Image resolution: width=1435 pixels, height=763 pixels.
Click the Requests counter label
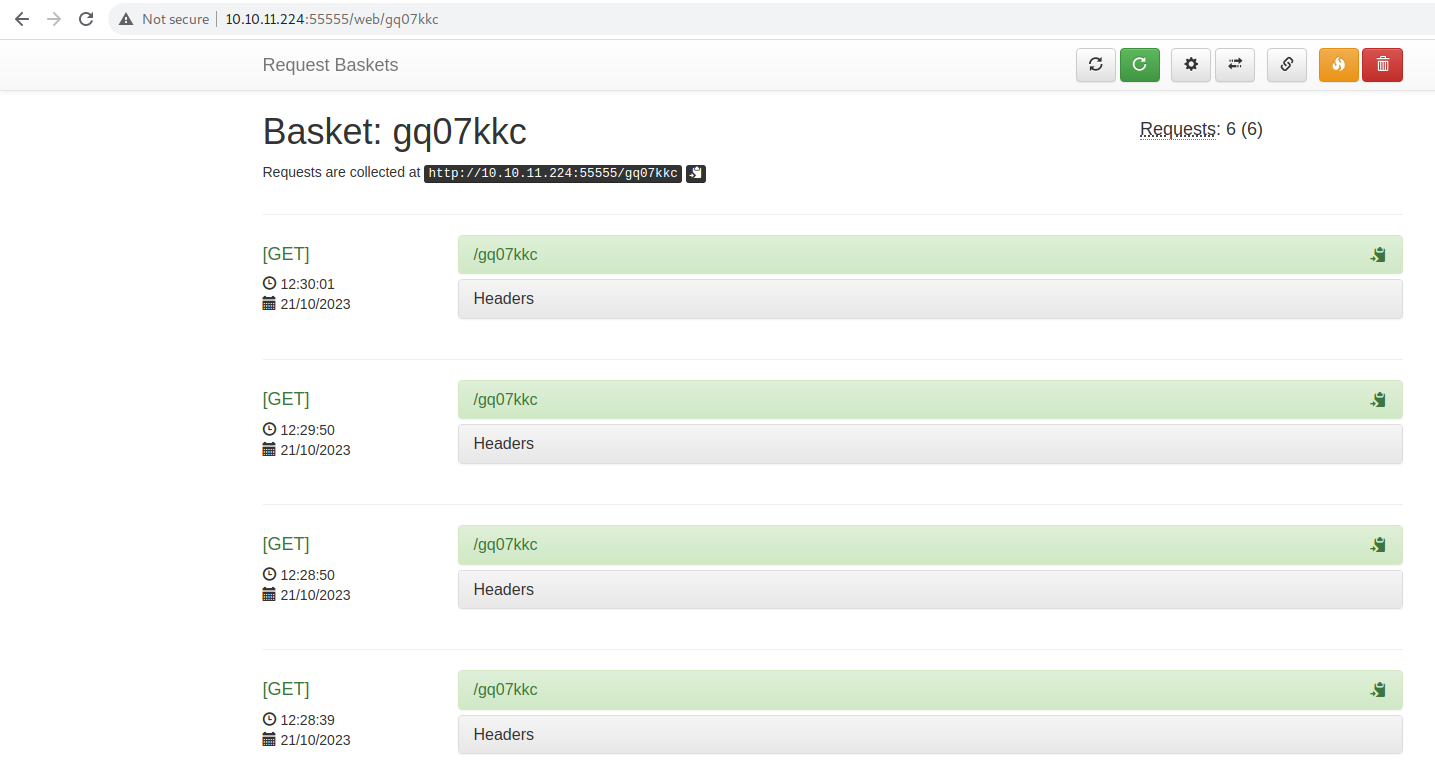(1176, 129)
